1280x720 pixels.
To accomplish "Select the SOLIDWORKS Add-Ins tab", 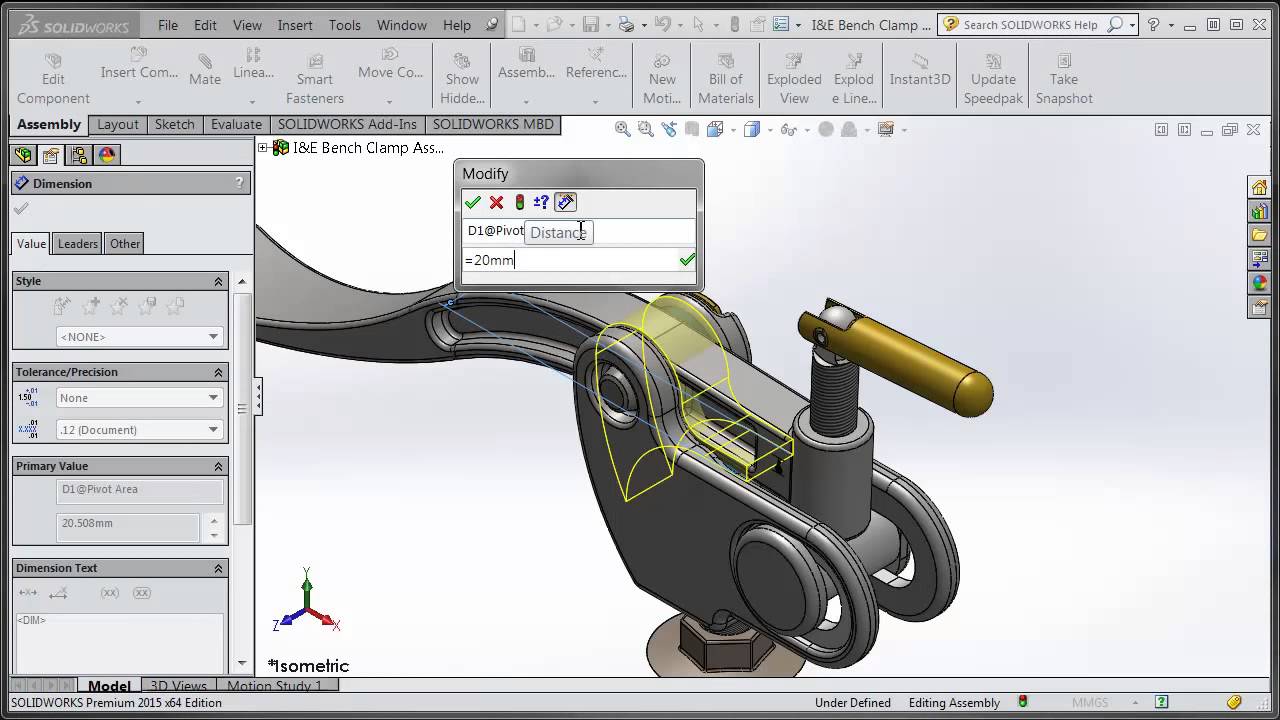I will [x=348, y=125].
